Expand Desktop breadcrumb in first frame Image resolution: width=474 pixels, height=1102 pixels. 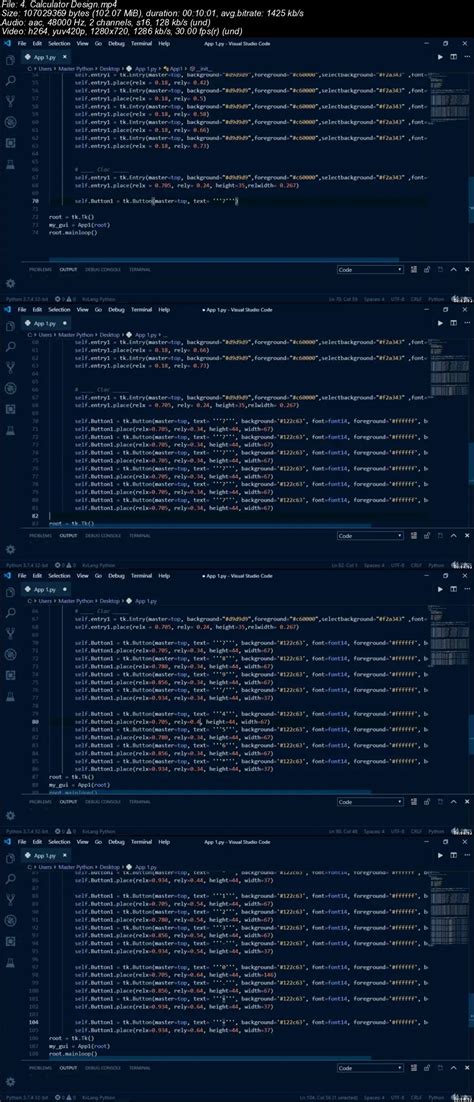click(x=109, y=69)
